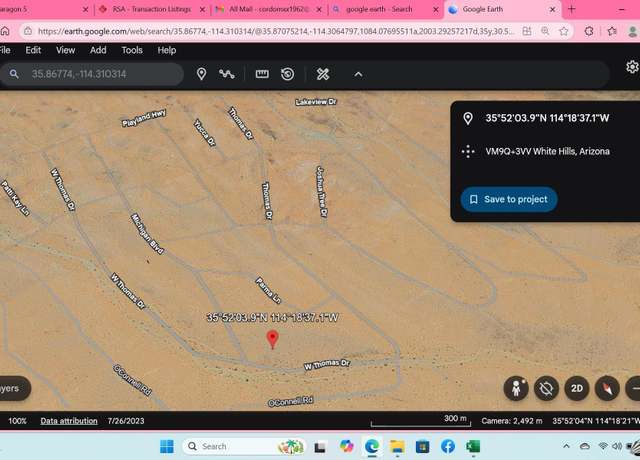The height and width of the screenshot is (460, 640).
Task: Go to browser home page
Action: coord(5,31)
